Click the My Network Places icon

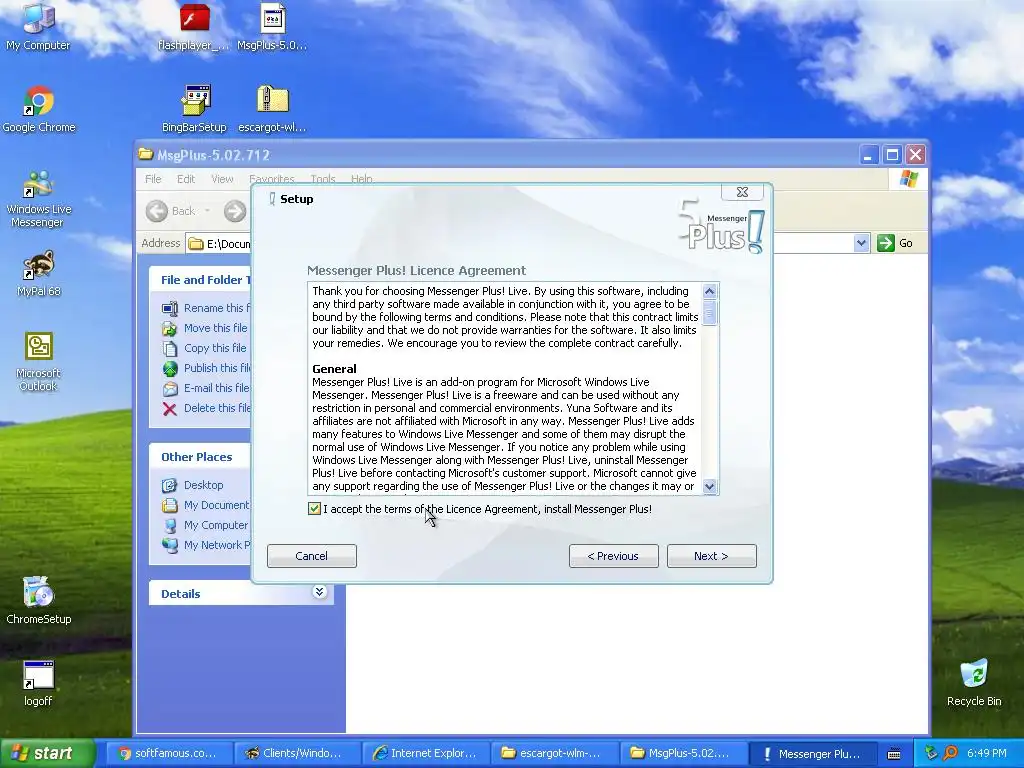(x=170, y=545)
